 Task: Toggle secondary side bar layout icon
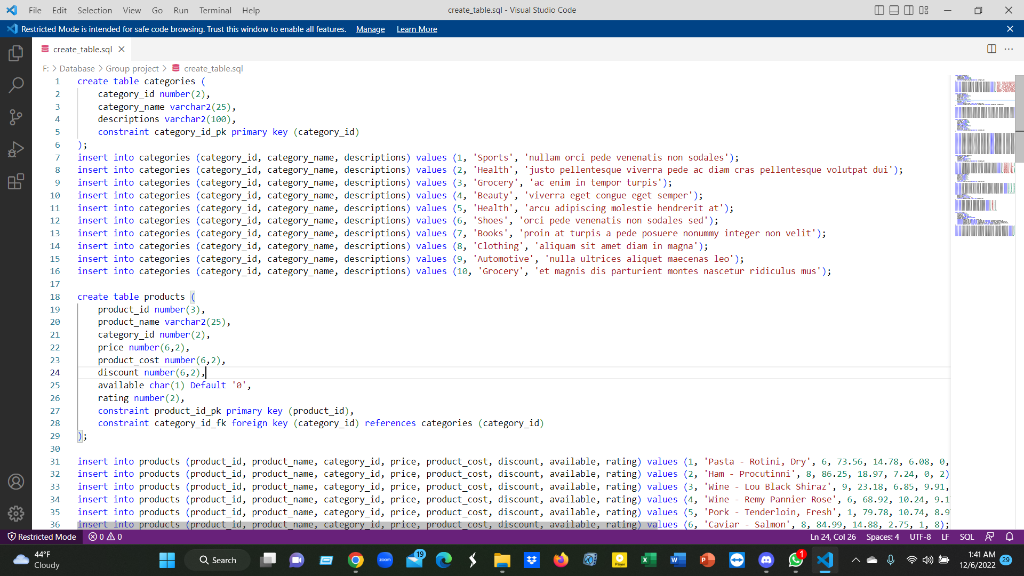(x=908, y=10)
